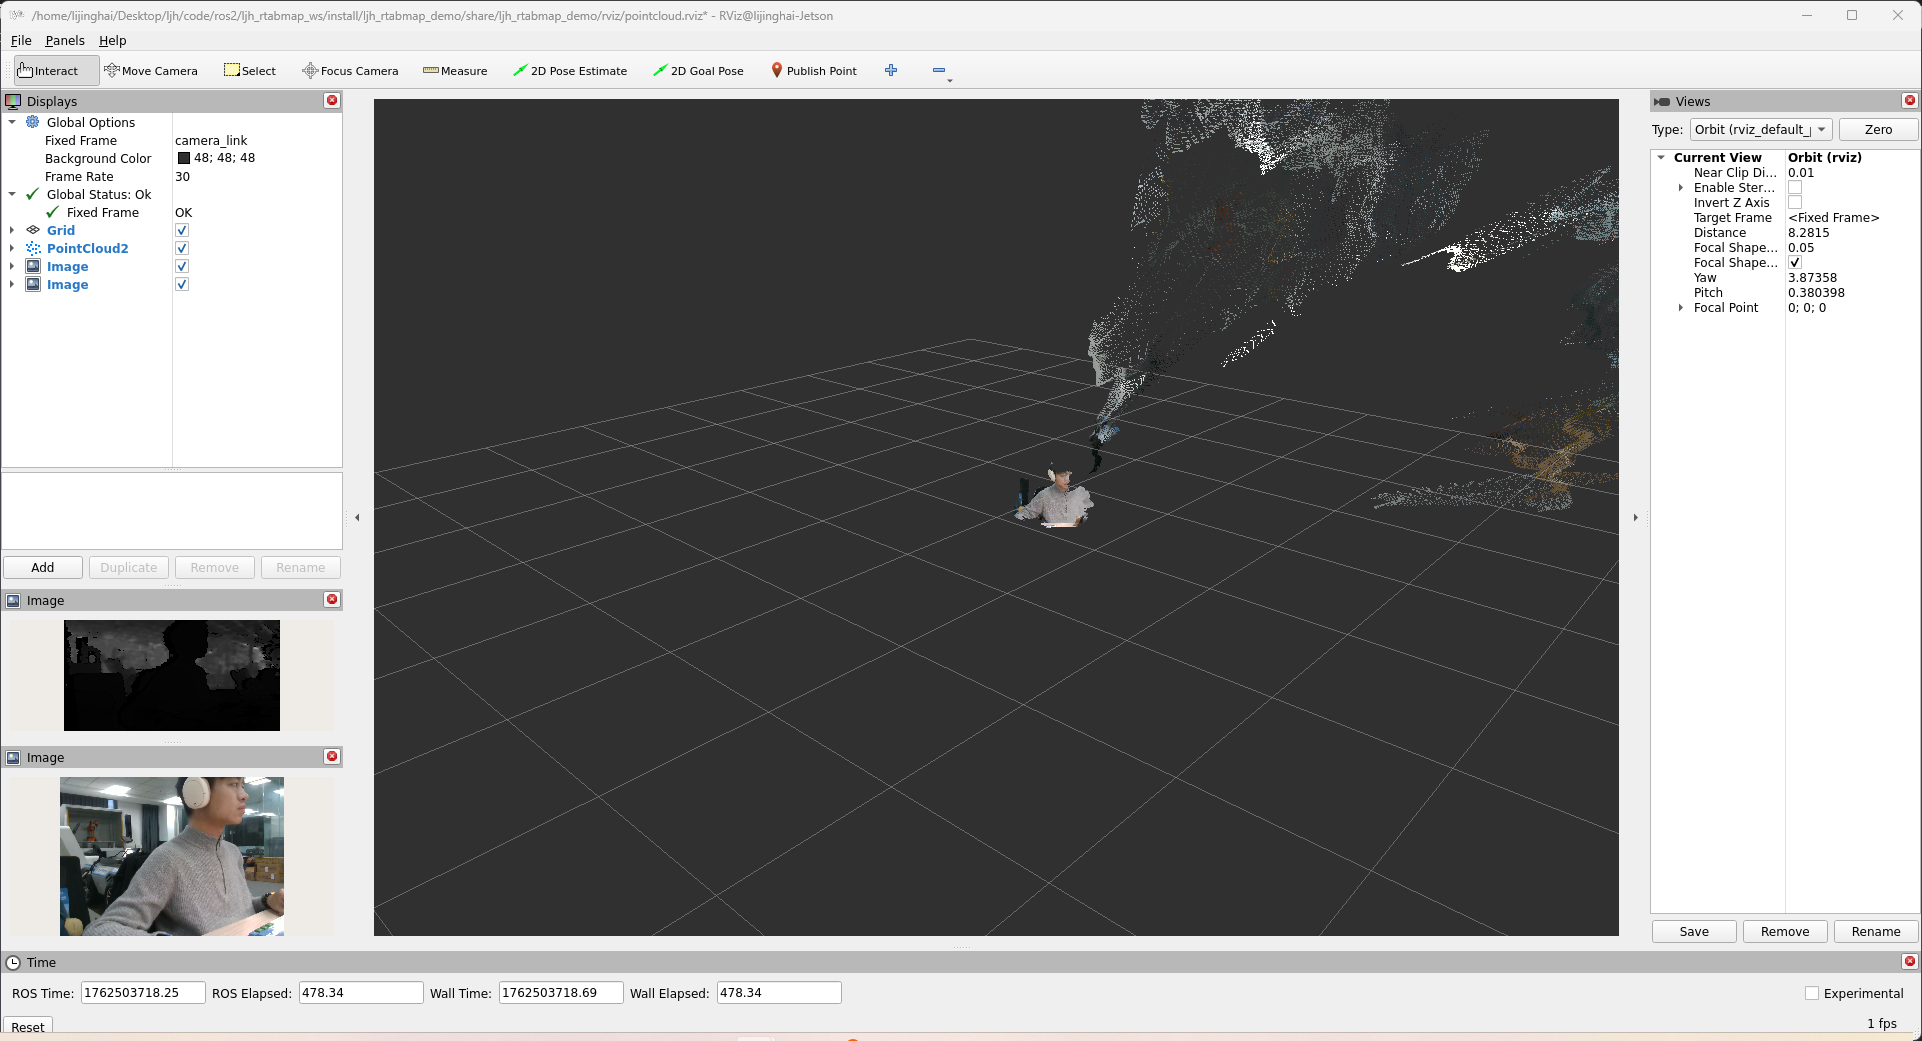The height and width of the screenshot is (1041, 1922).
Task: Click the Reset button
Action: [x=28, y=1026]
